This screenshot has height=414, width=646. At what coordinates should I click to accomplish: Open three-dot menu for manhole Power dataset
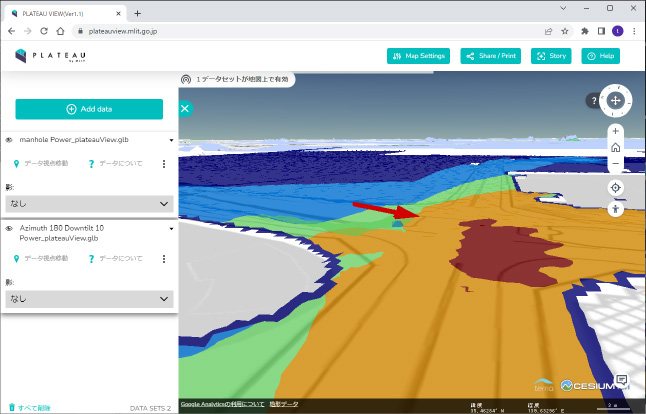pos(163,163)
